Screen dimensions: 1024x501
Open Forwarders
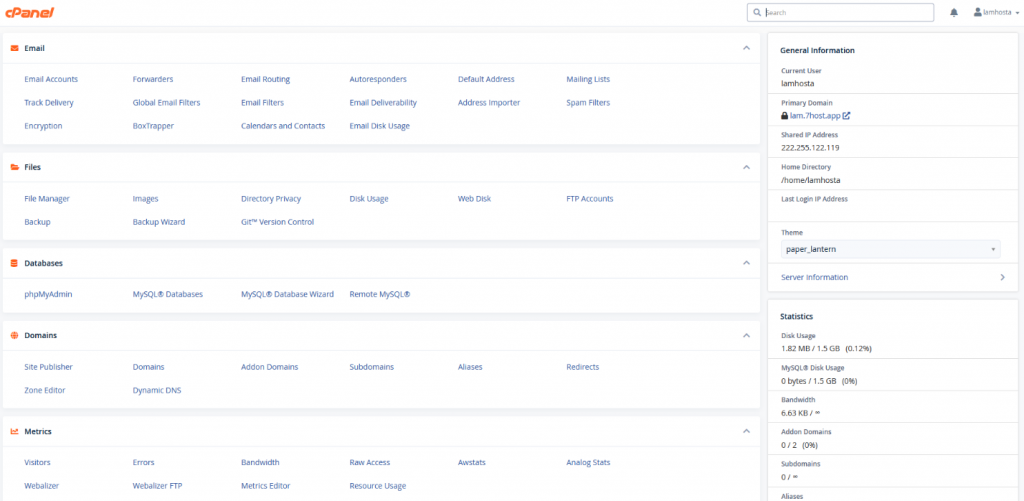click(x=153, y=79)
